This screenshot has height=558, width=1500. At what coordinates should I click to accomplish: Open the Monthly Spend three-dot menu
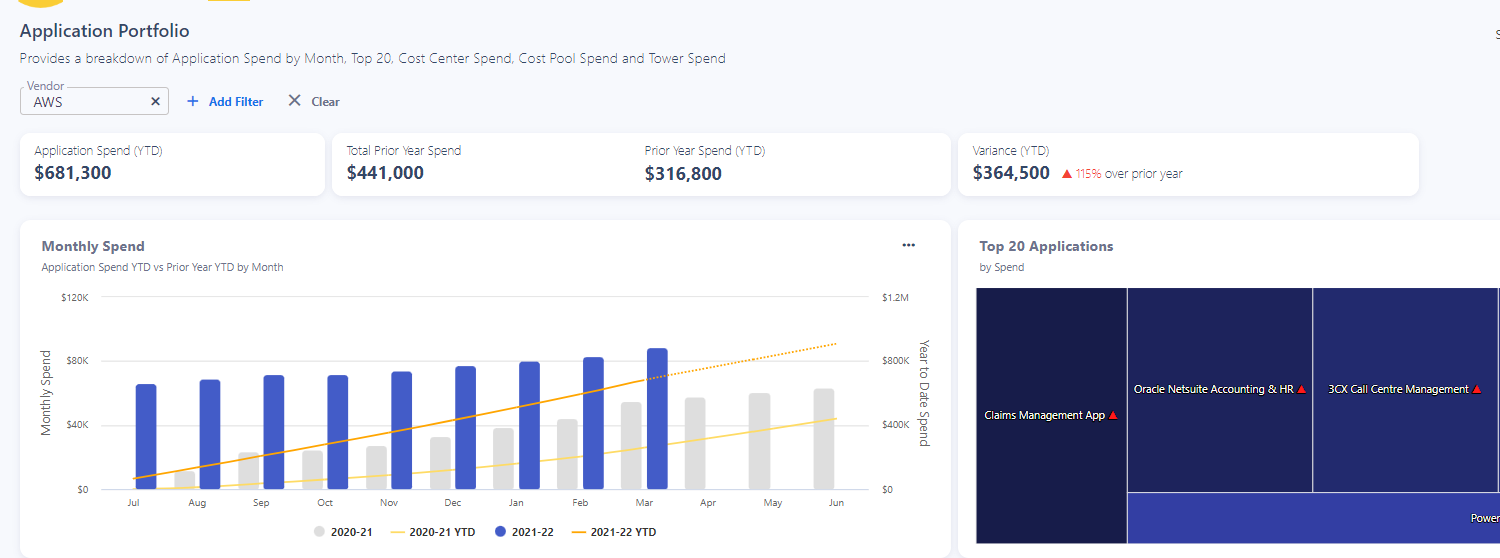click(x=908, y=245)
